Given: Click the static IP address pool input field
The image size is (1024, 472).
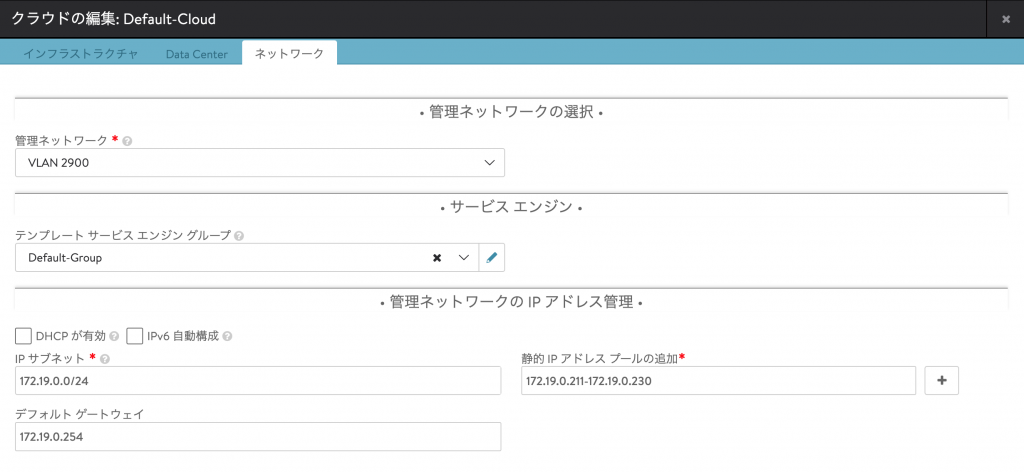Looking at the screenshot, I should [718, 381].
